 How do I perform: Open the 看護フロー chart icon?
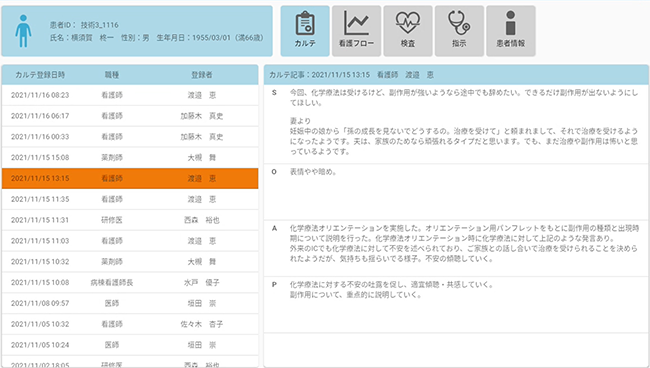pos(357,31)
